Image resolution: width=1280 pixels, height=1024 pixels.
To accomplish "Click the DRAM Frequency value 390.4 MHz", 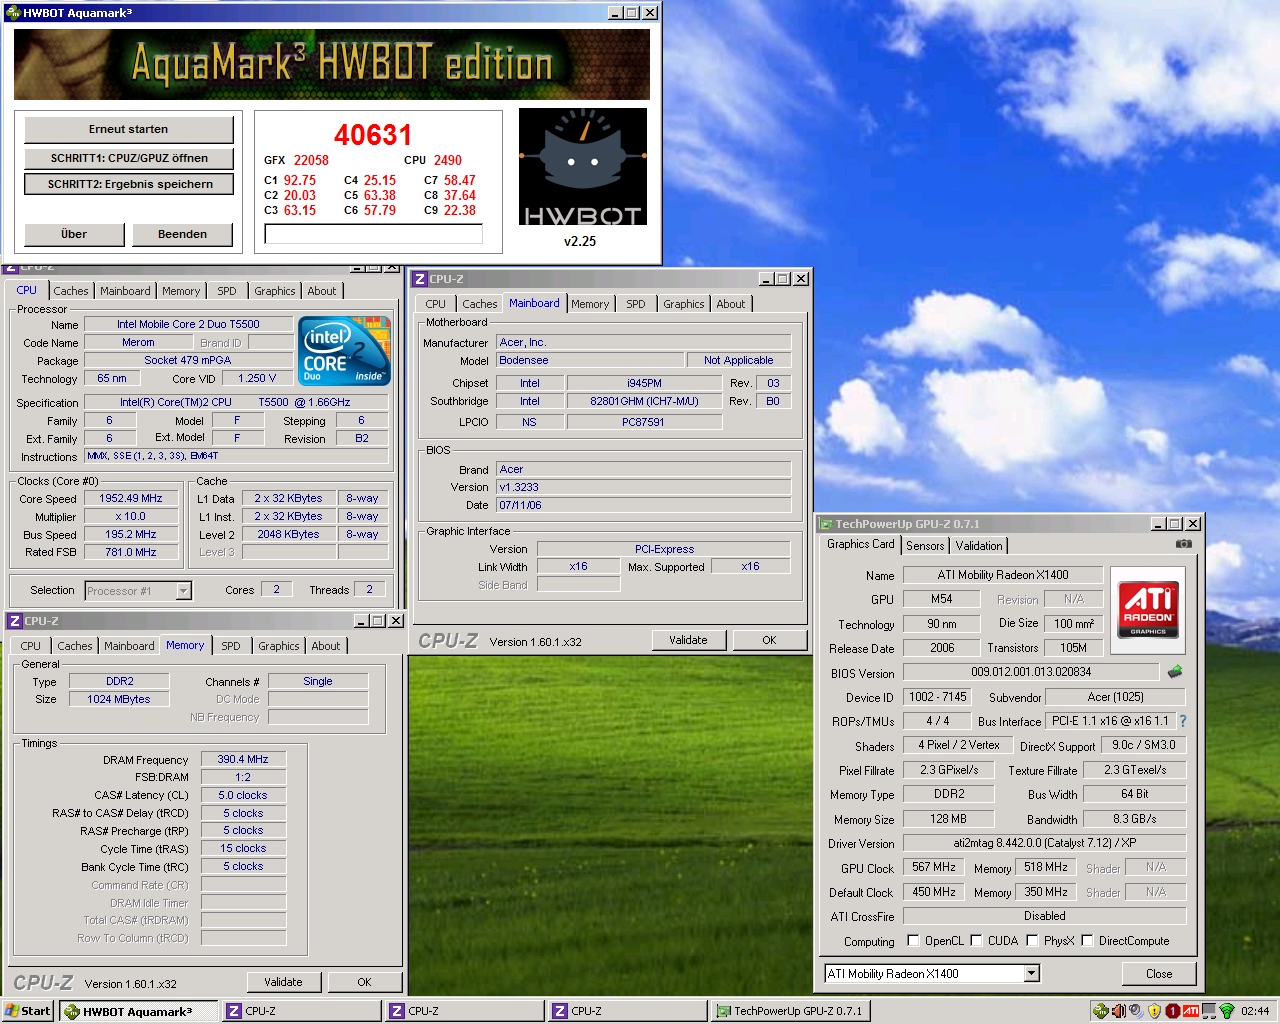I will (243, 759).
